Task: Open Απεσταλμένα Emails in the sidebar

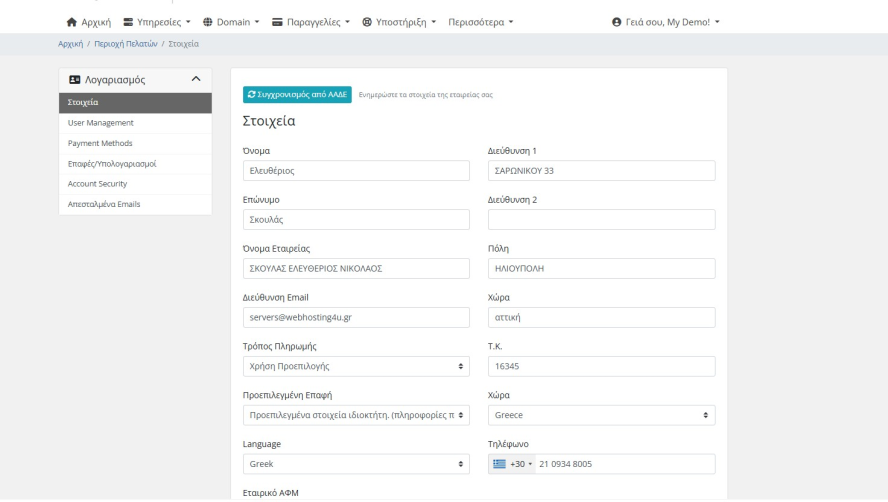Action: pyautogui.click(x=135, y=205)
